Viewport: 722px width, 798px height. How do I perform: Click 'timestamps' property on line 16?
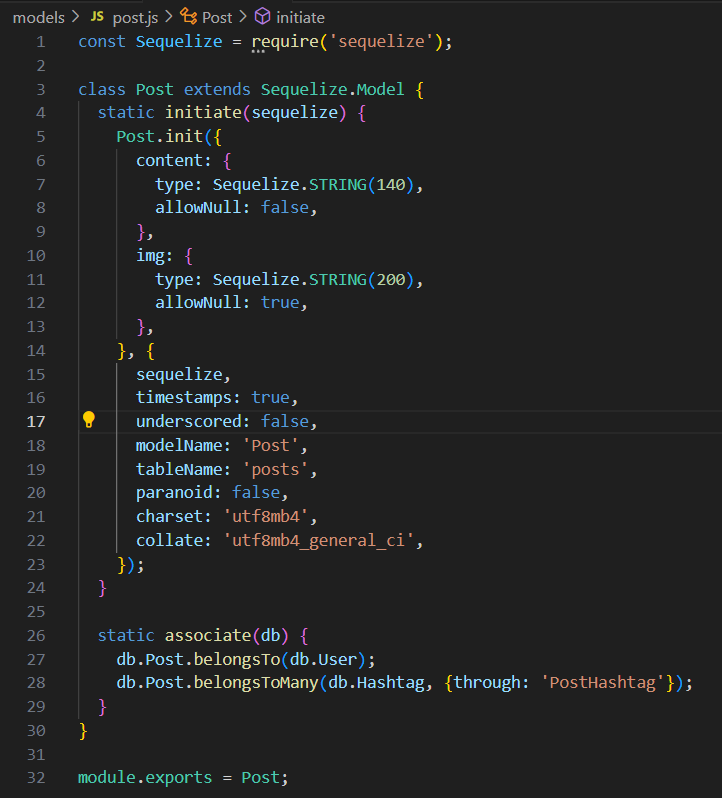click(x=184, y=397)
